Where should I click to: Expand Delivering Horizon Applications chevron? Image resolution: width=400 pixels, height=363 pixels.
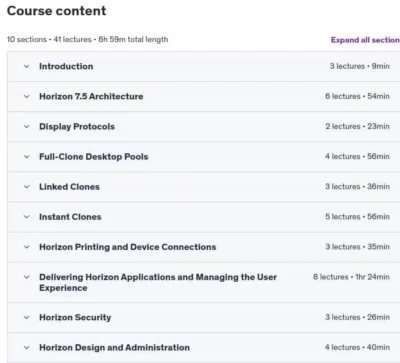27,277
